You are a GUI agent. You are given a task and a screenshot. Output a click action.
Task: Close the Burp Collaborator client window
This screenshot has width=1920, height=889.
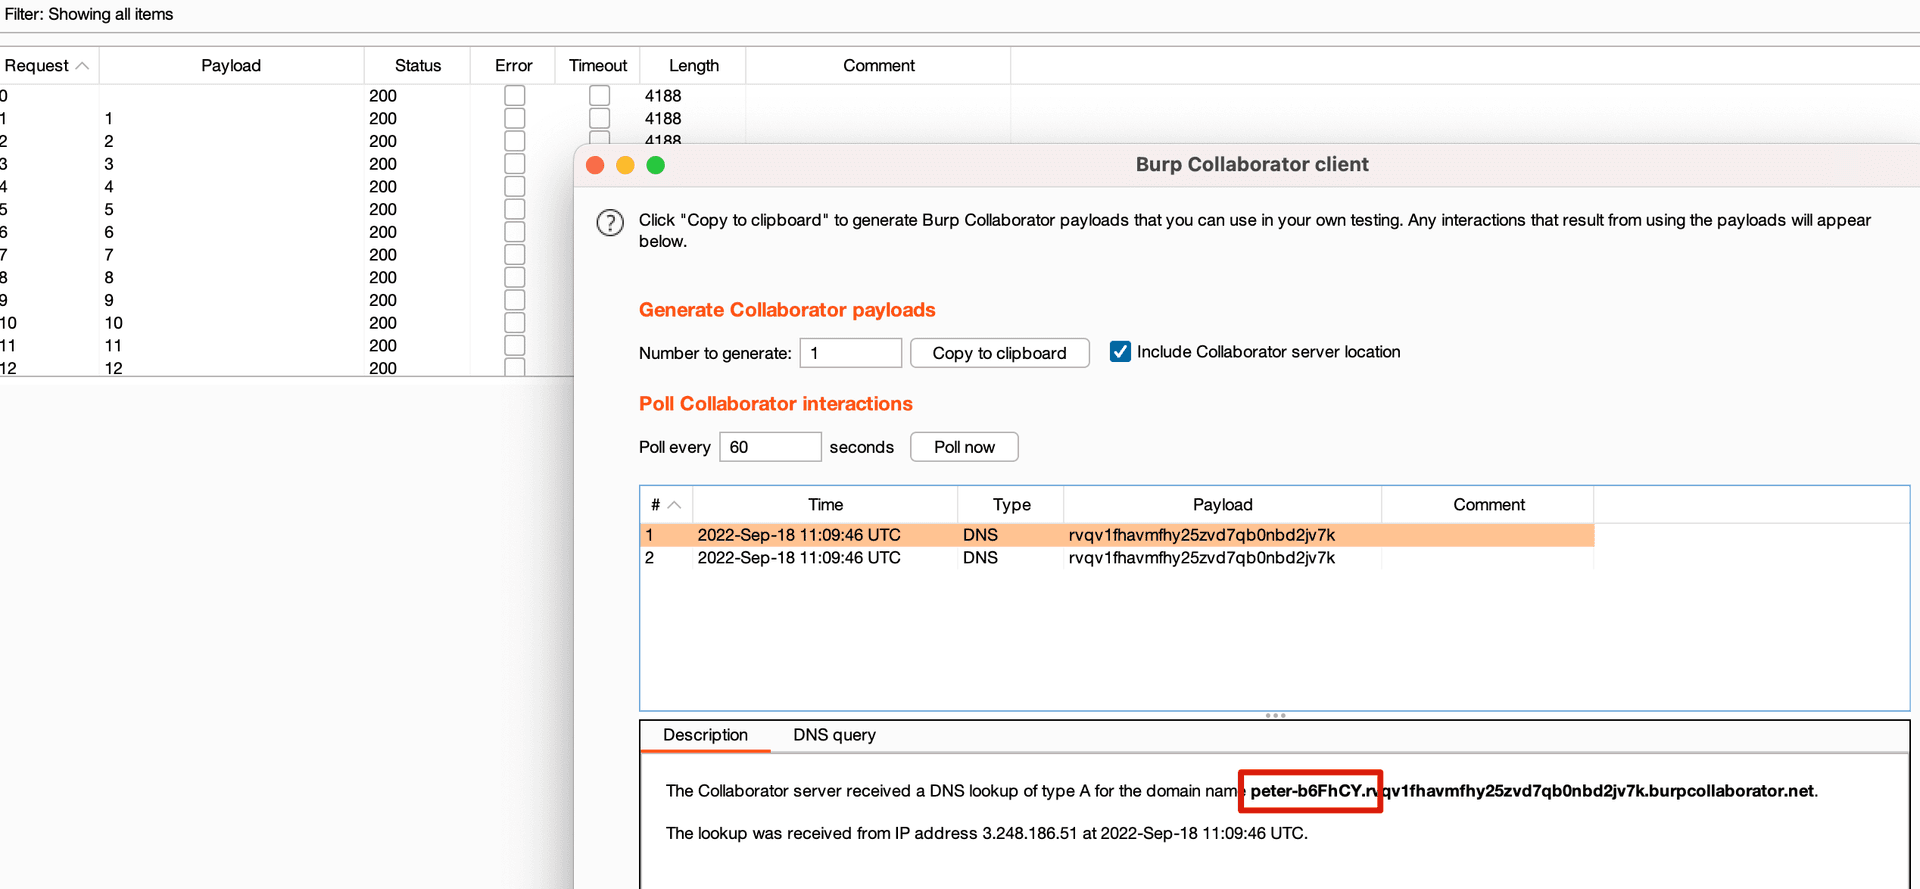click(595, 165)
